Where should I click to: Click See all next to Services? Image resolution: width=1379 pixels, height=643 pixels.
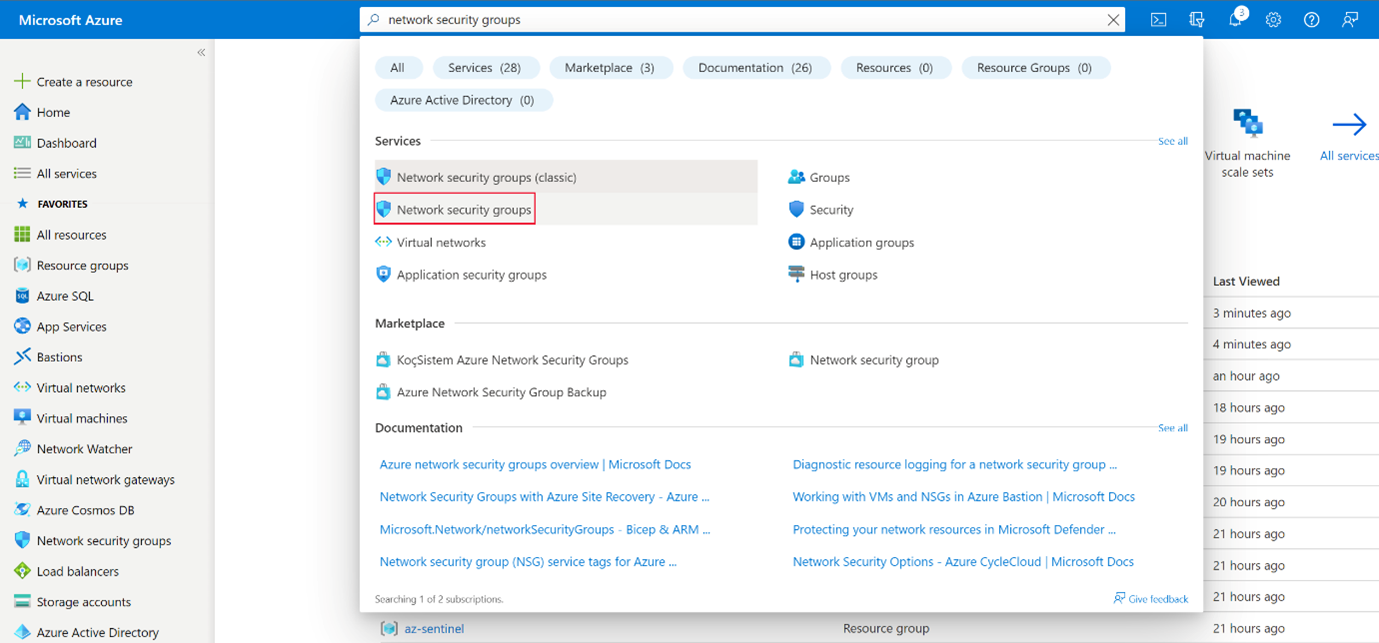[1173, 141]
